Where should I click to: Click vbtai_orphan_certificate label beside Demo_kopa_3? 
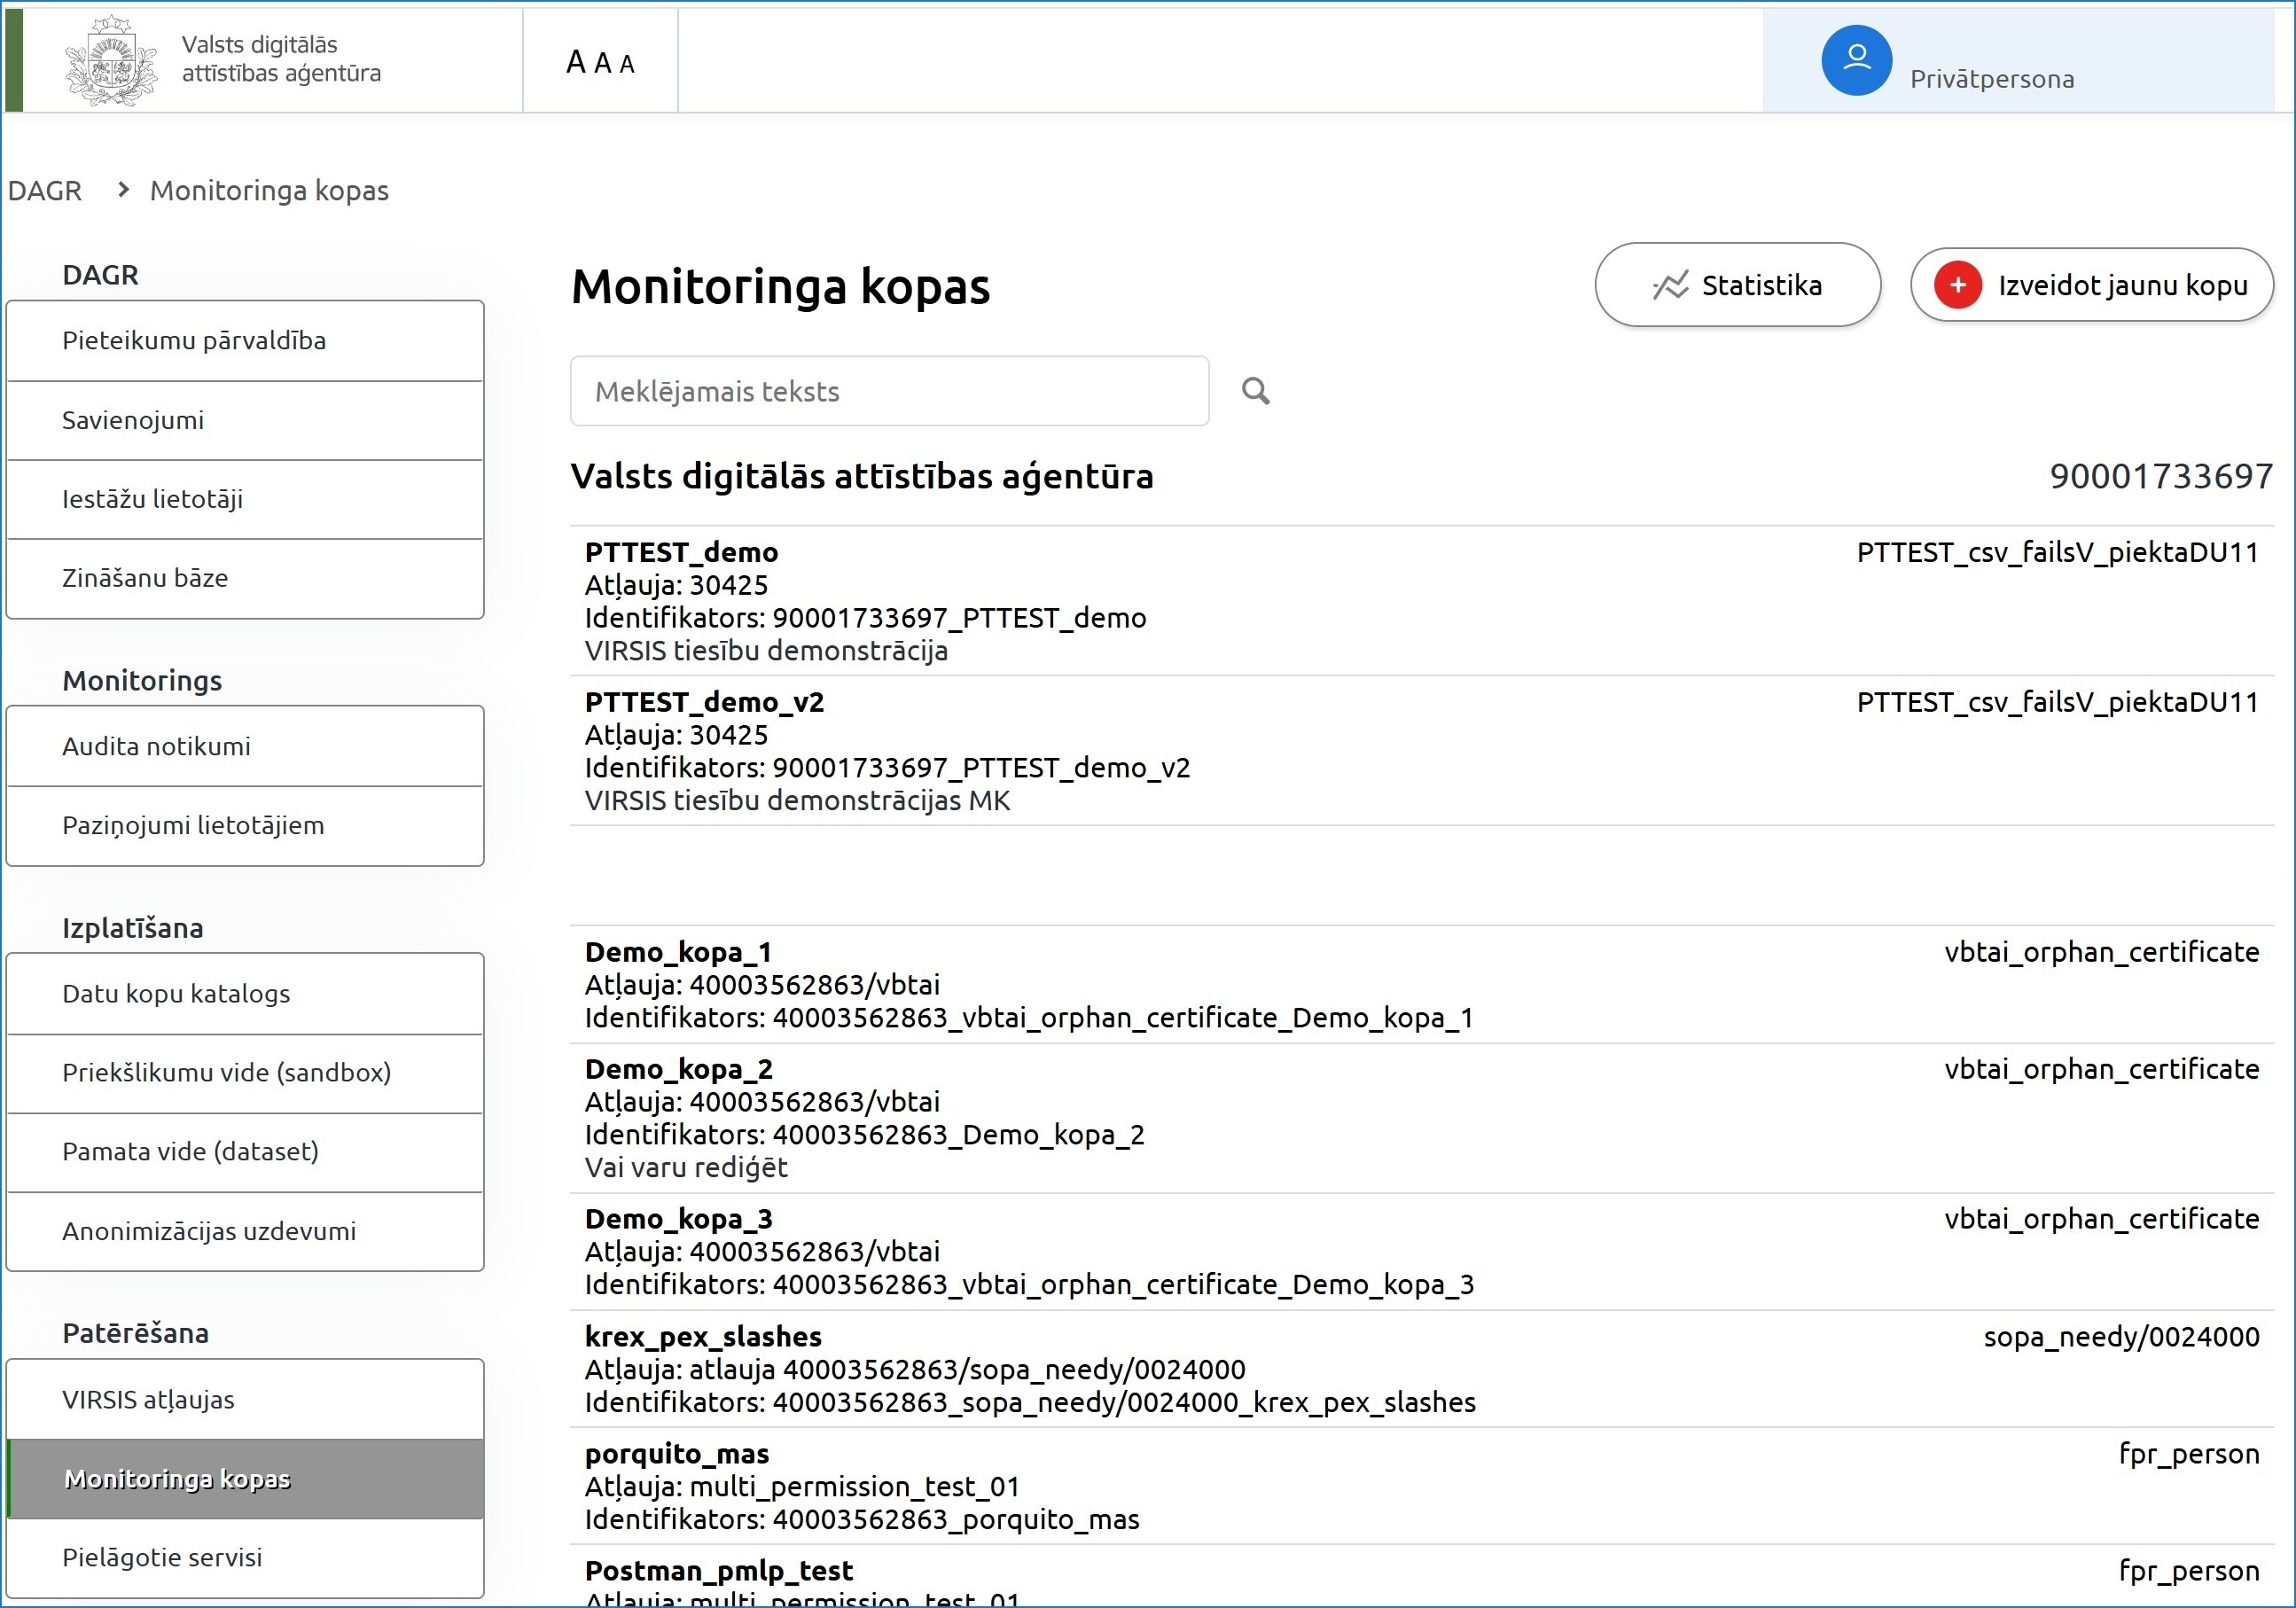(2102, 1219)
